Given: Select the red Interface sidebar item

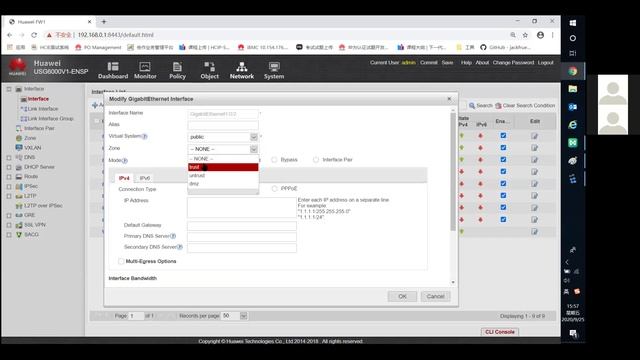Looking at the screenshot, I should click(38, 99).
